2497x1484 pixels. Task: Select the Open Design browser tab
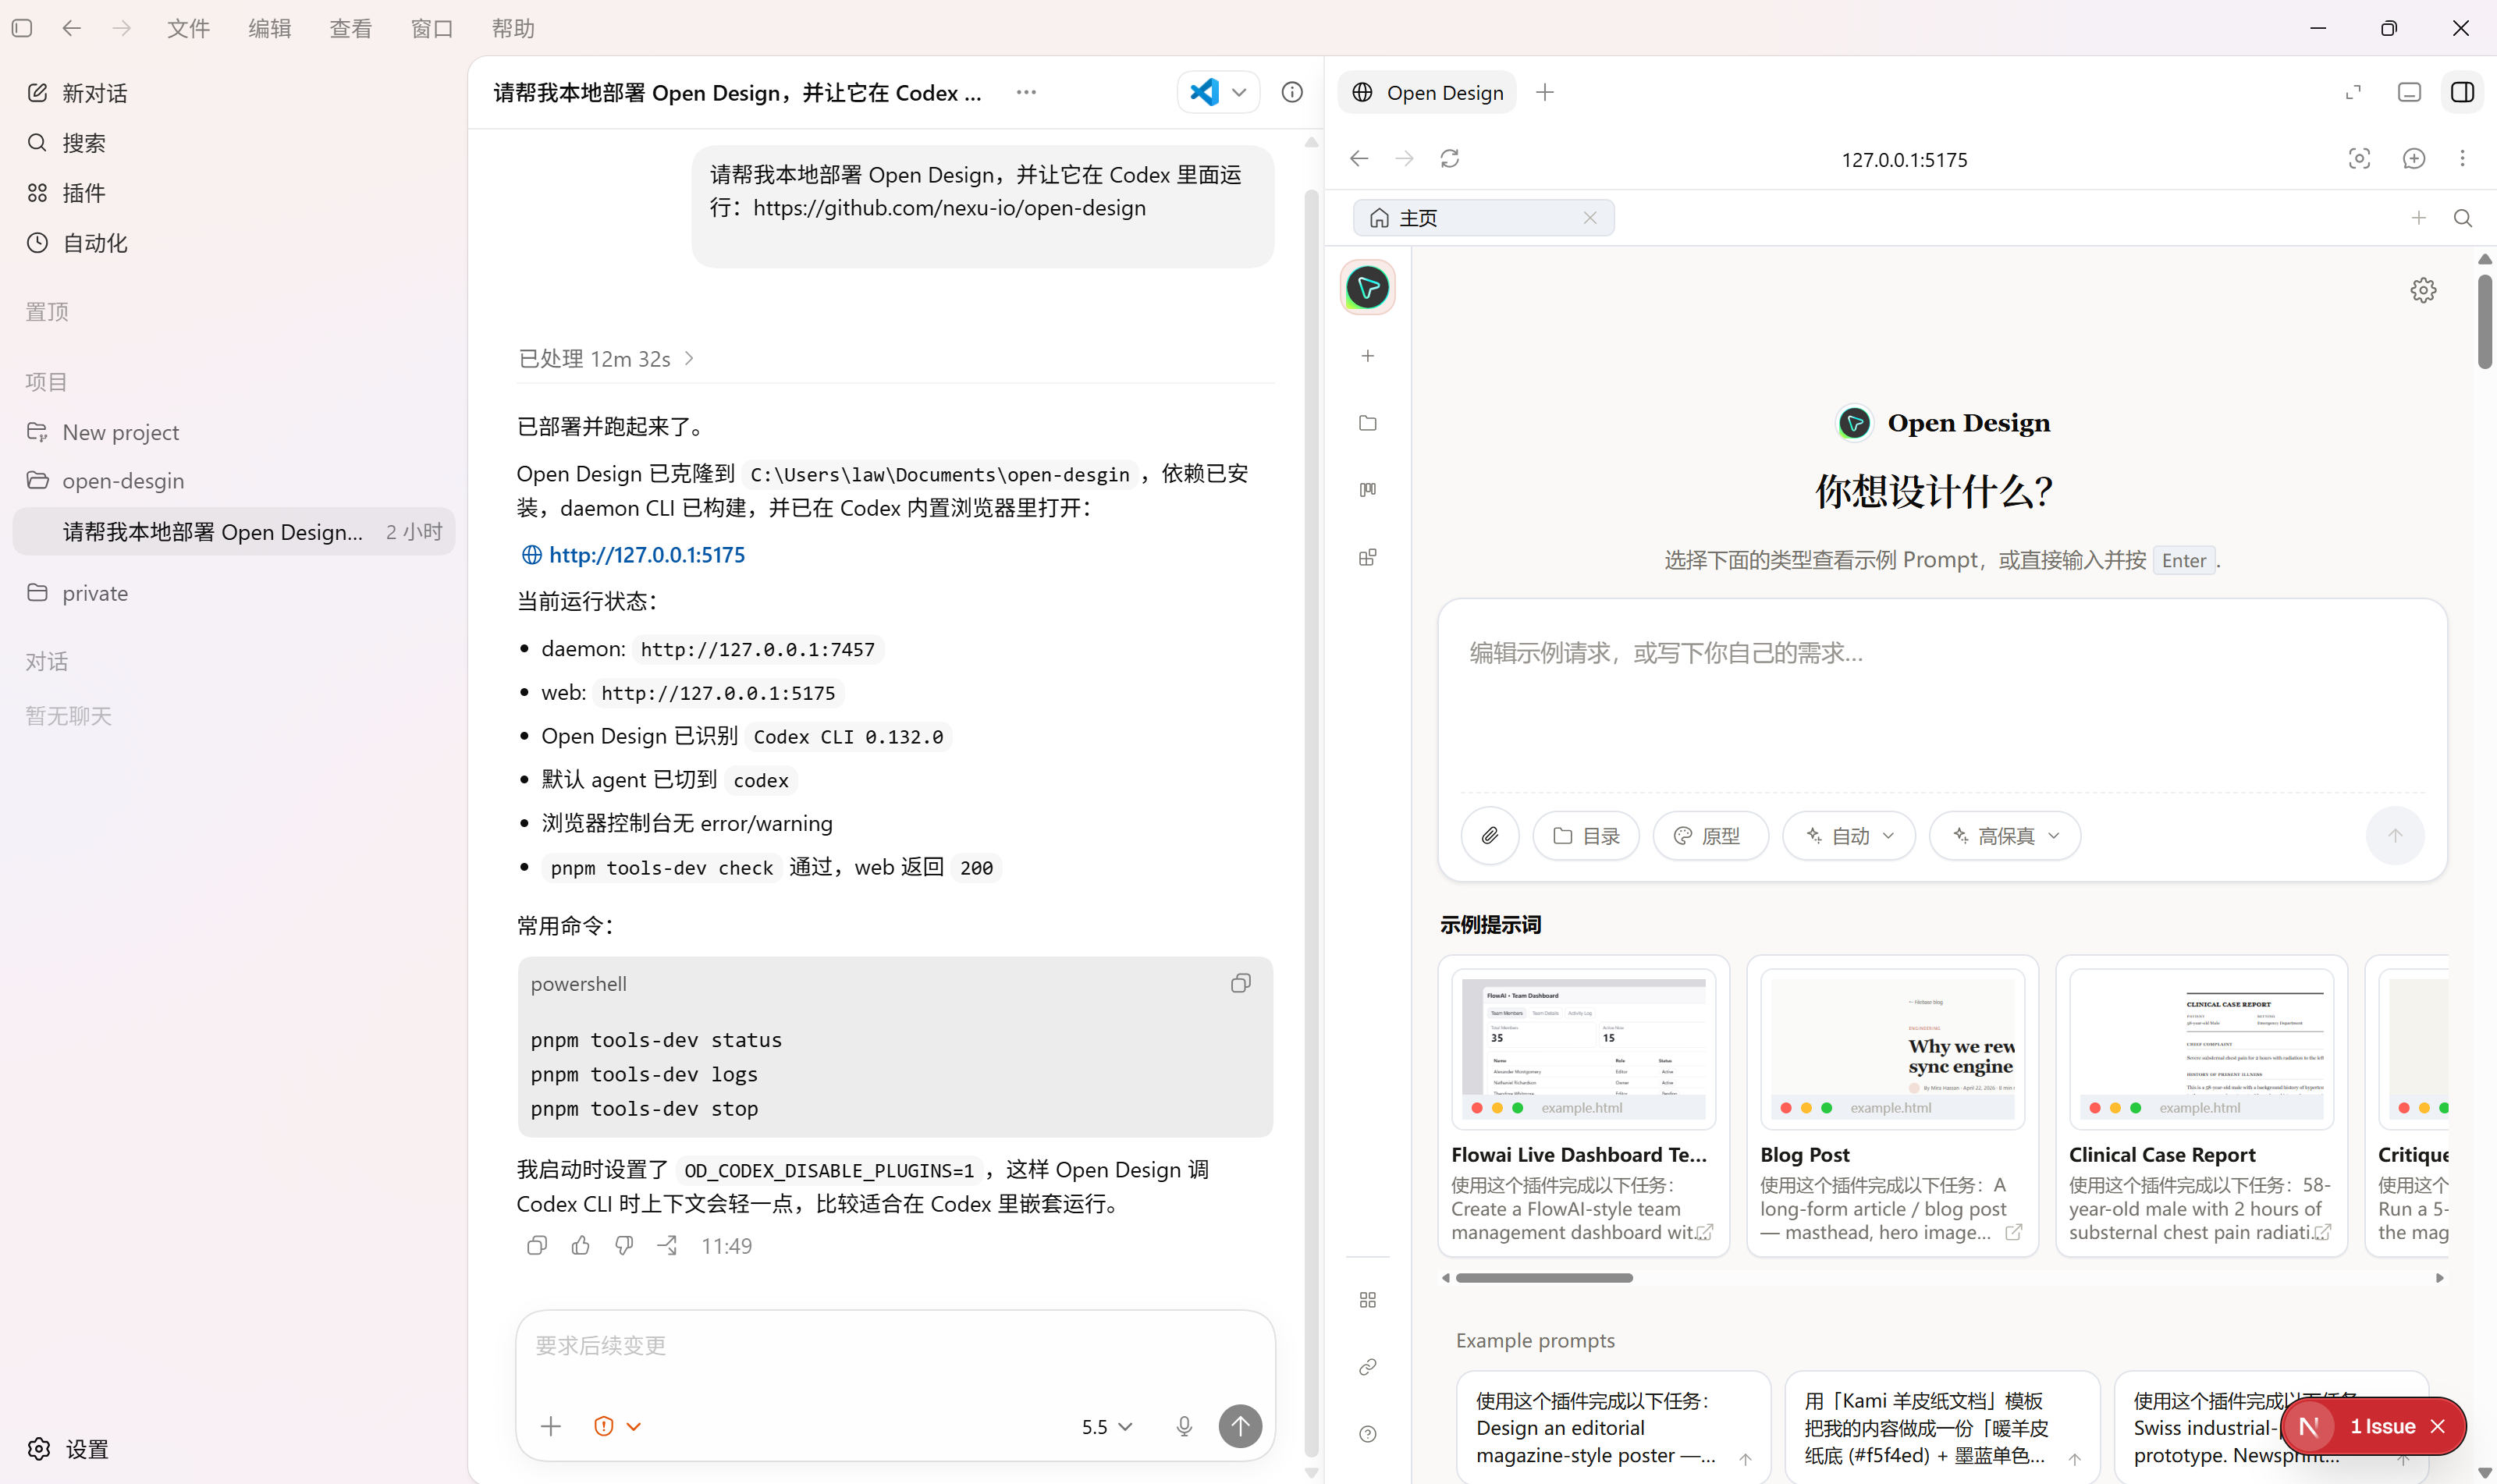1427,93
